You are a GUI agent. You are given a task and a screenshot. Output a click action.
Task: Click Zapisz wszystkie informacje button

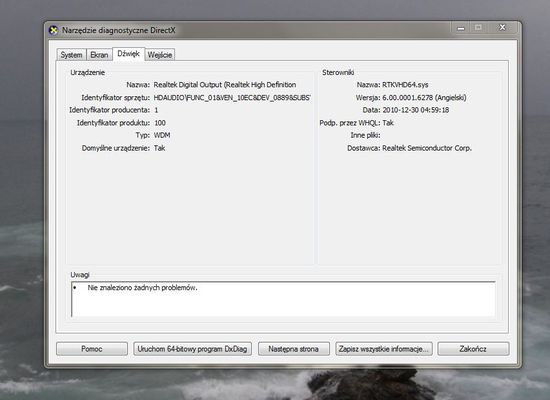pos(384,349)
